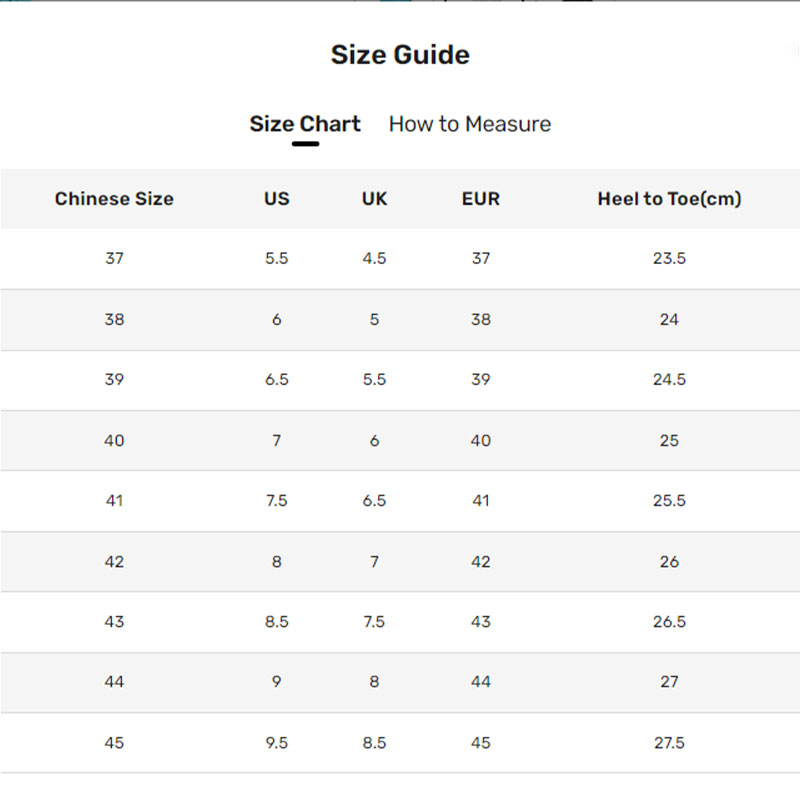The width and height of the screenshot is (800, 800).
Task: Switch to the How to Measure tab
Action: coord(469,124)
